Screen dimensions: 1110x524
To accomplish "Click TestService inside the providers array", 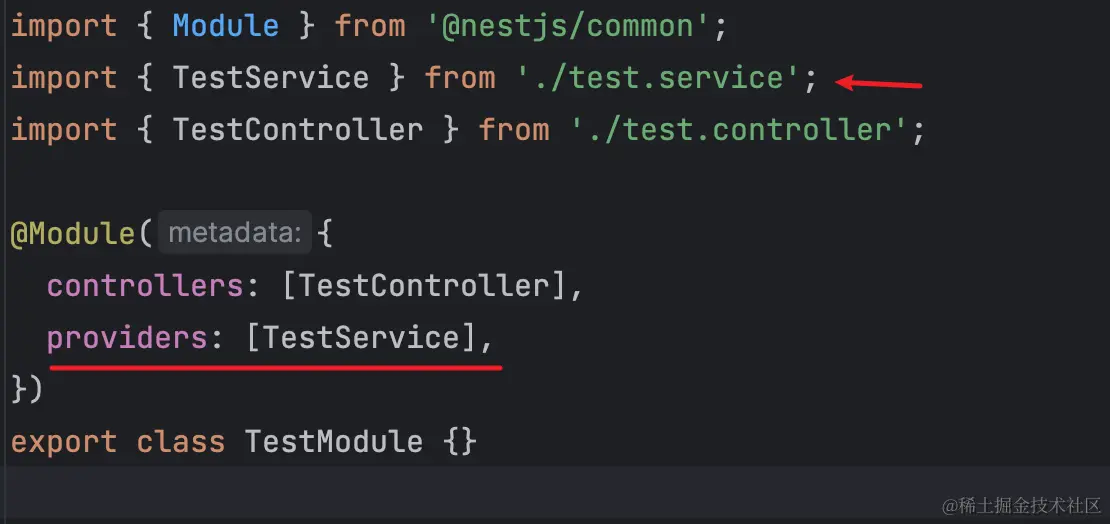I will 361,338.
